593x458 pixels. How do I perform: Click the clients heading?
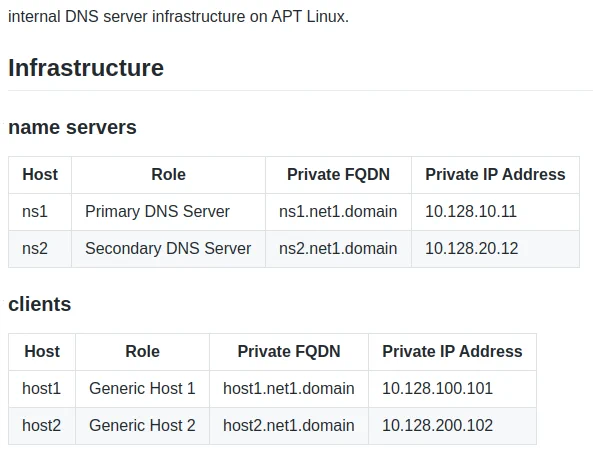40,304
